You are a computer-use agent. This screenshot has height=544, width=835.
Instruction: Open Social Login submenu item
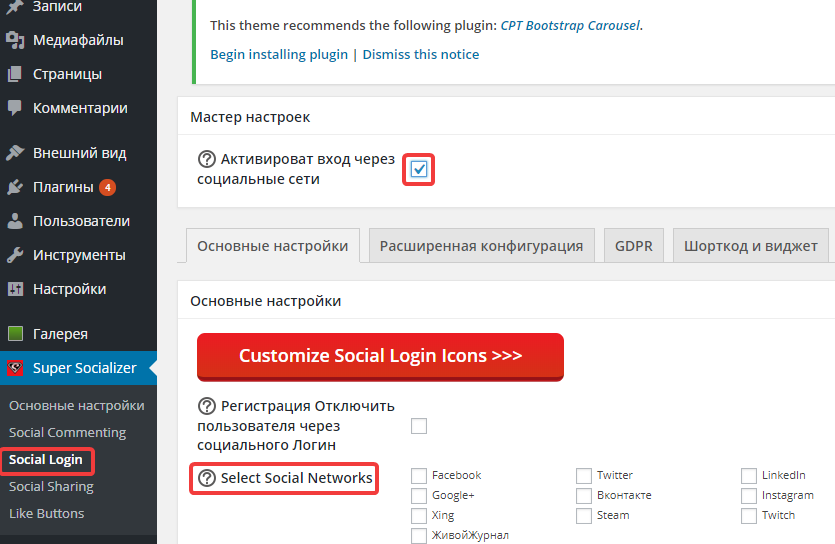46,460
